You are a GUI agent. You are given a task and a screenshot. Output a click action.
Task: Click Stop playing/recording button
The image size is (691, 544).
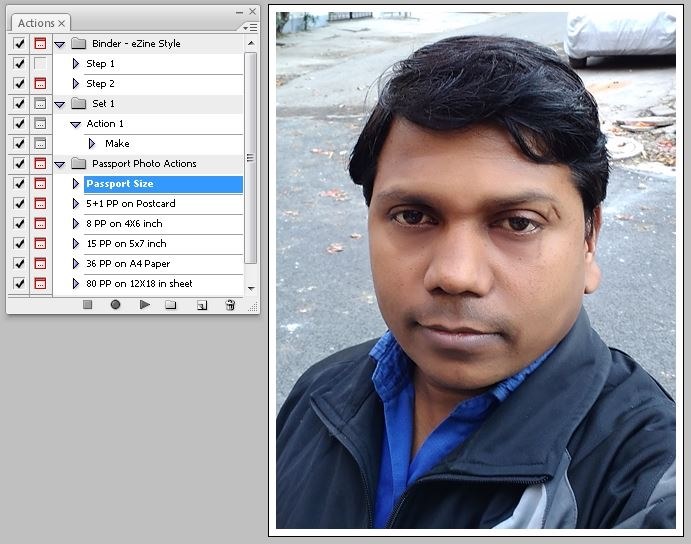tap(87, 305)
